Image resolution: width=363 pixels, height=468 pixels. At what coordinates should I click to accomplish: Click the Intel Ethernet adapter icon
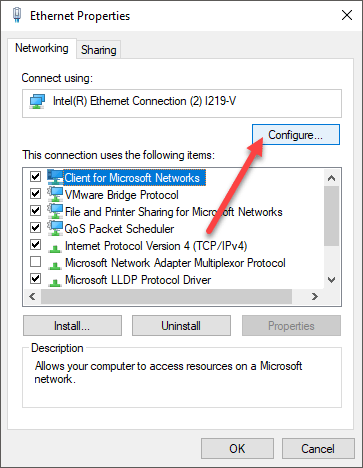(x=37, y=101)
